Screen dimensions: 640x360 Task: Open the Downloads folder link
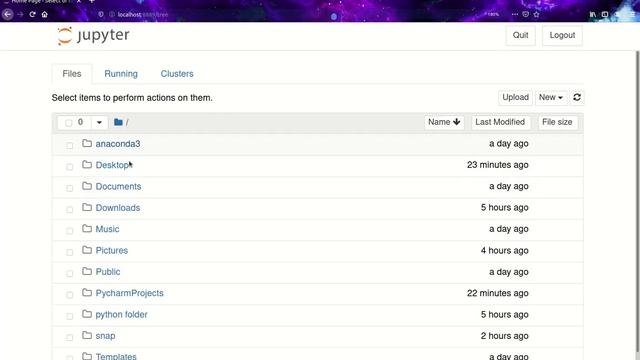[118, 208]
